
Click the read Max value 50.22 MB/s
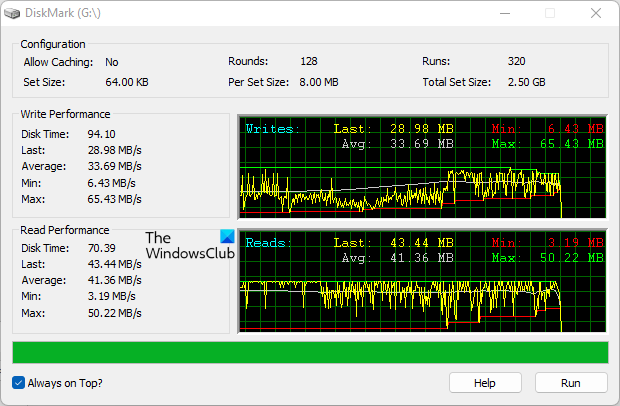pyautogui.click(x=115, y=313)
